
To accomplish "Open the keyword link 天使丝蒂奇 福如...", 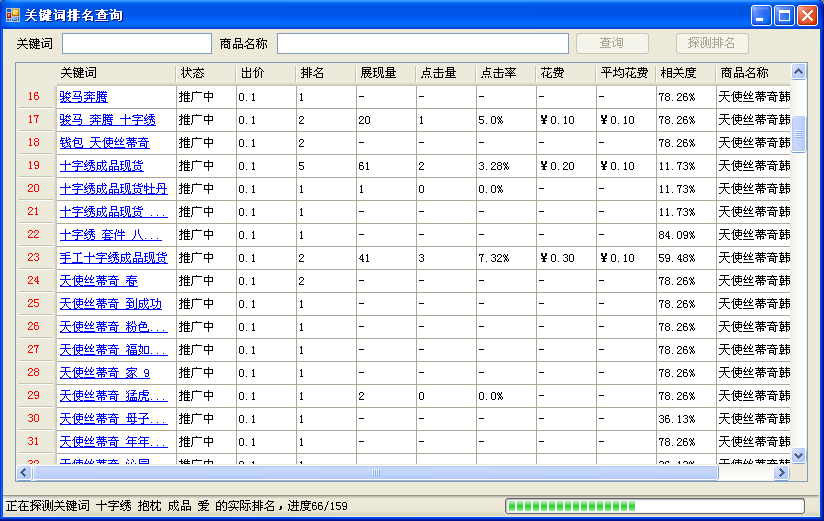I will coord(114,350).
